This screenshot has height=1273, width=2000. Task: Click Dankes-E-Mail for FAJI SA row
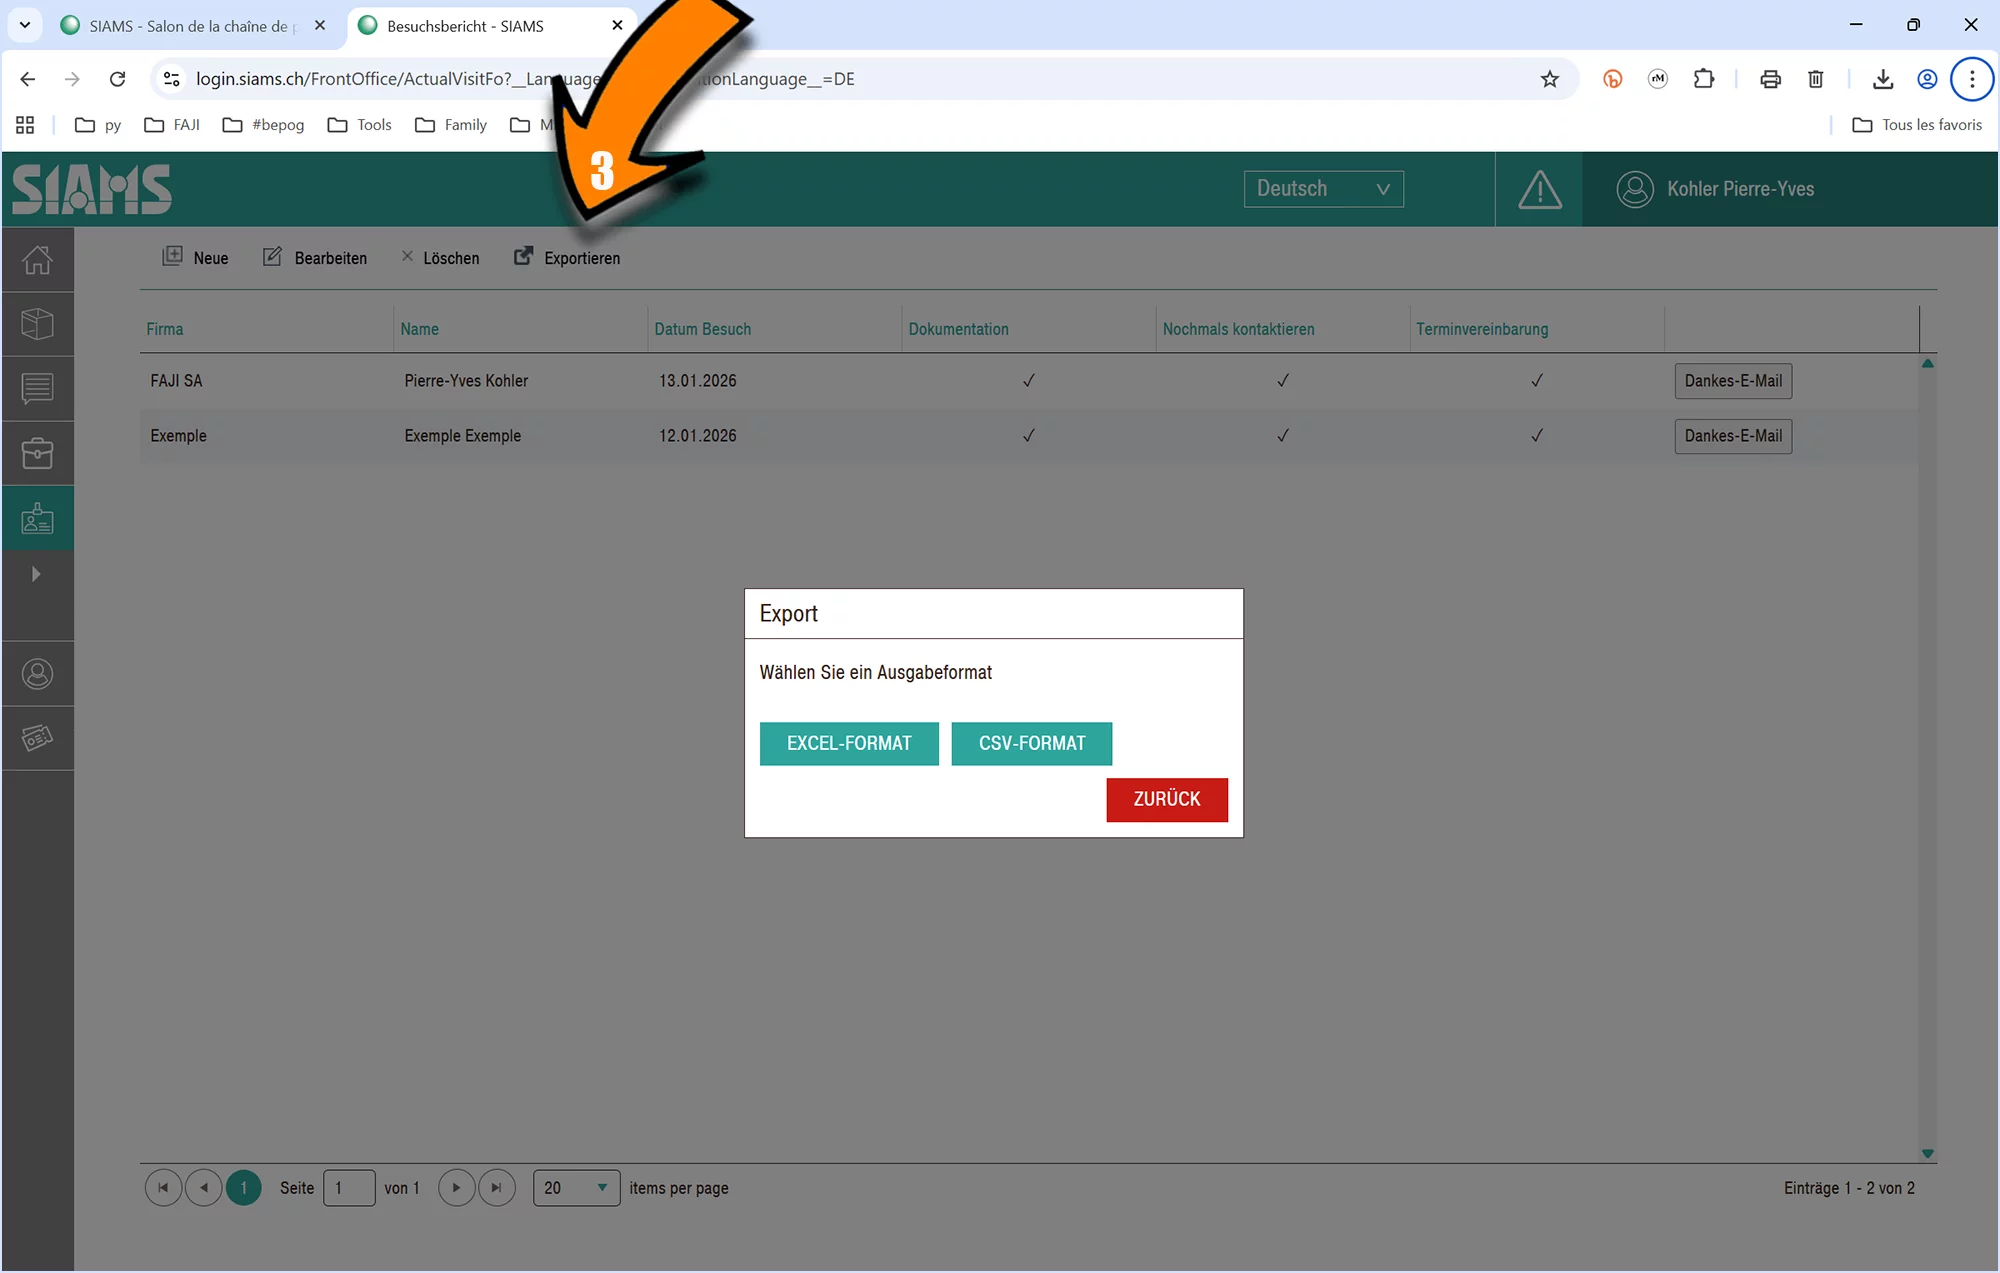point(1732,381)
